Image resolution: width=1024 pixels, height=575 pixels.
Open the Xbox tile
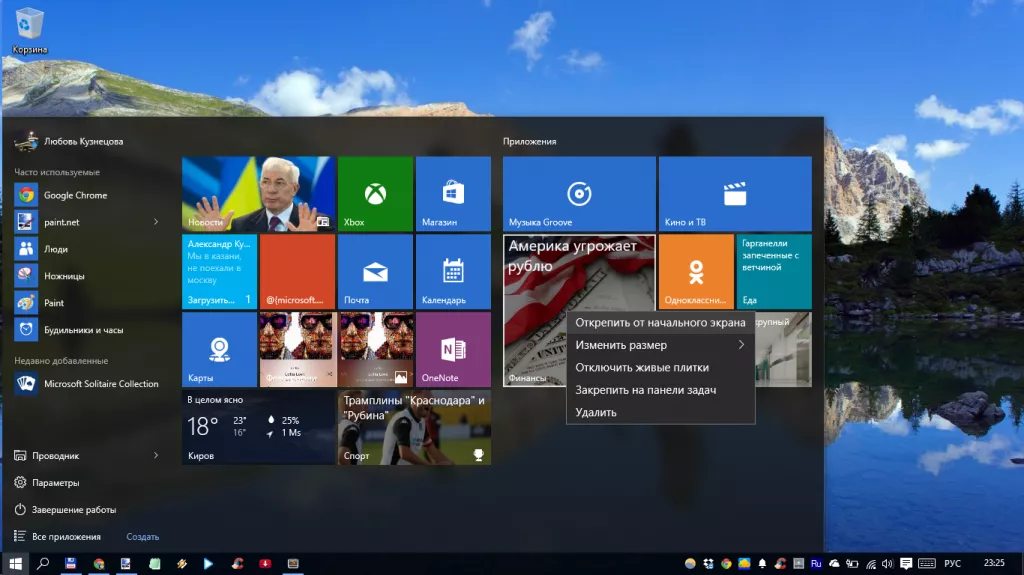(x=376, y=193)
